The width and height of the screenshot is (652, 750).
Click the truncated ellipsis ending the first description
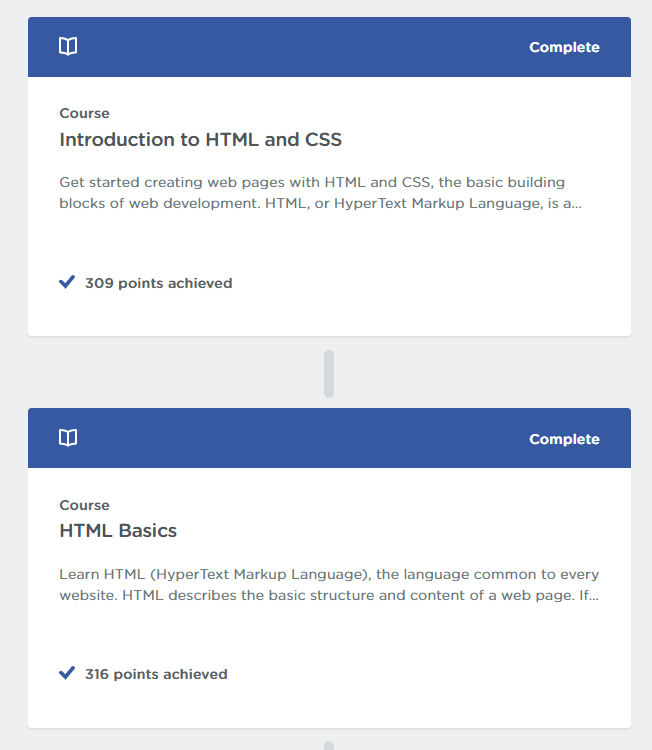tap(576, 206)
